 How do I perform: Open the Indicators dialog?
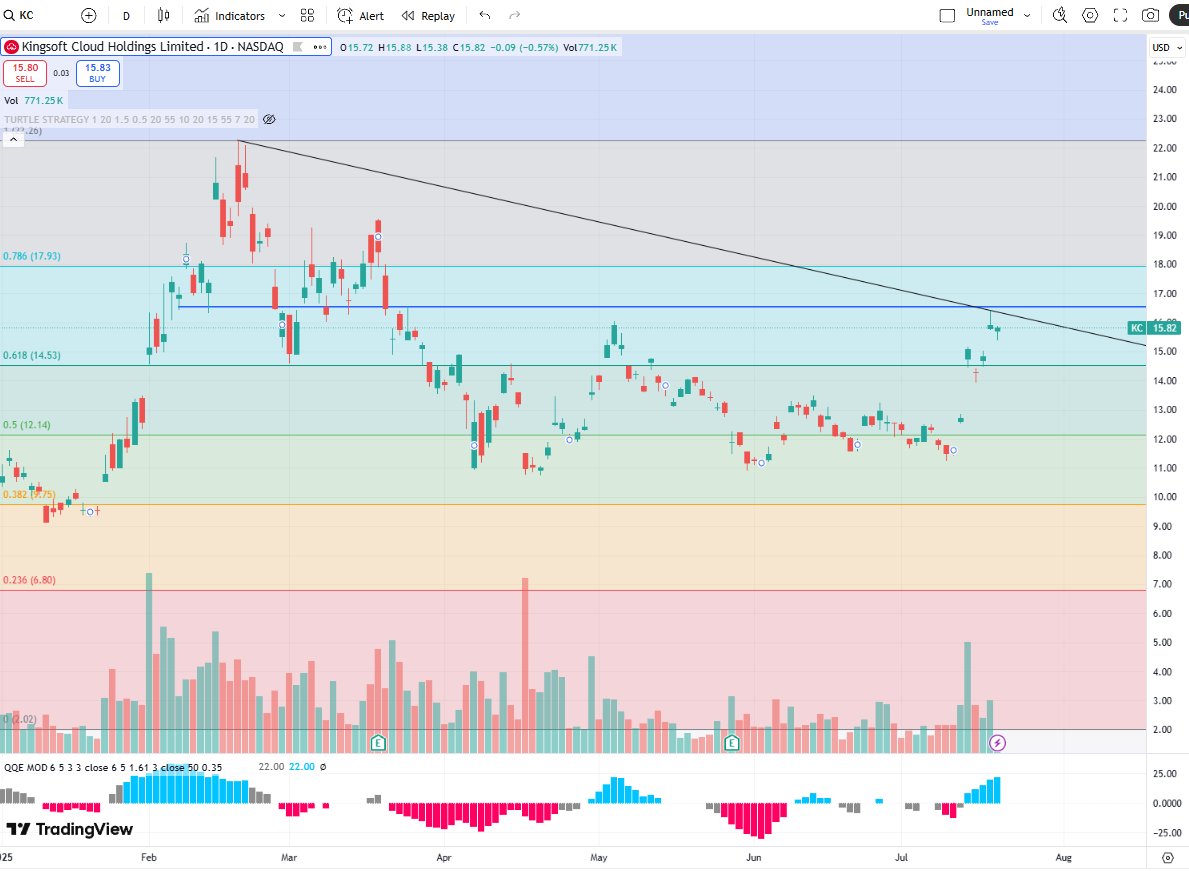tap(230, 16)
